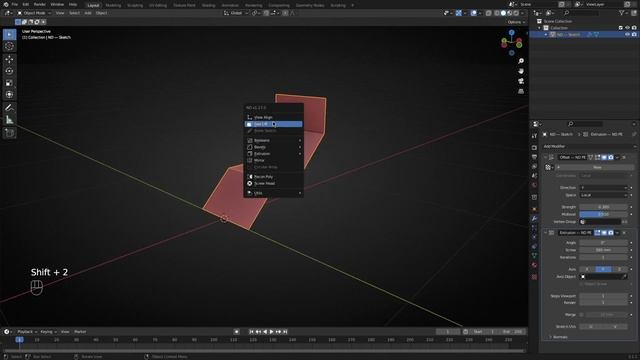The image size is (640, 360).
Task: Choose Screw Head in ND menu
Action: 273,184
